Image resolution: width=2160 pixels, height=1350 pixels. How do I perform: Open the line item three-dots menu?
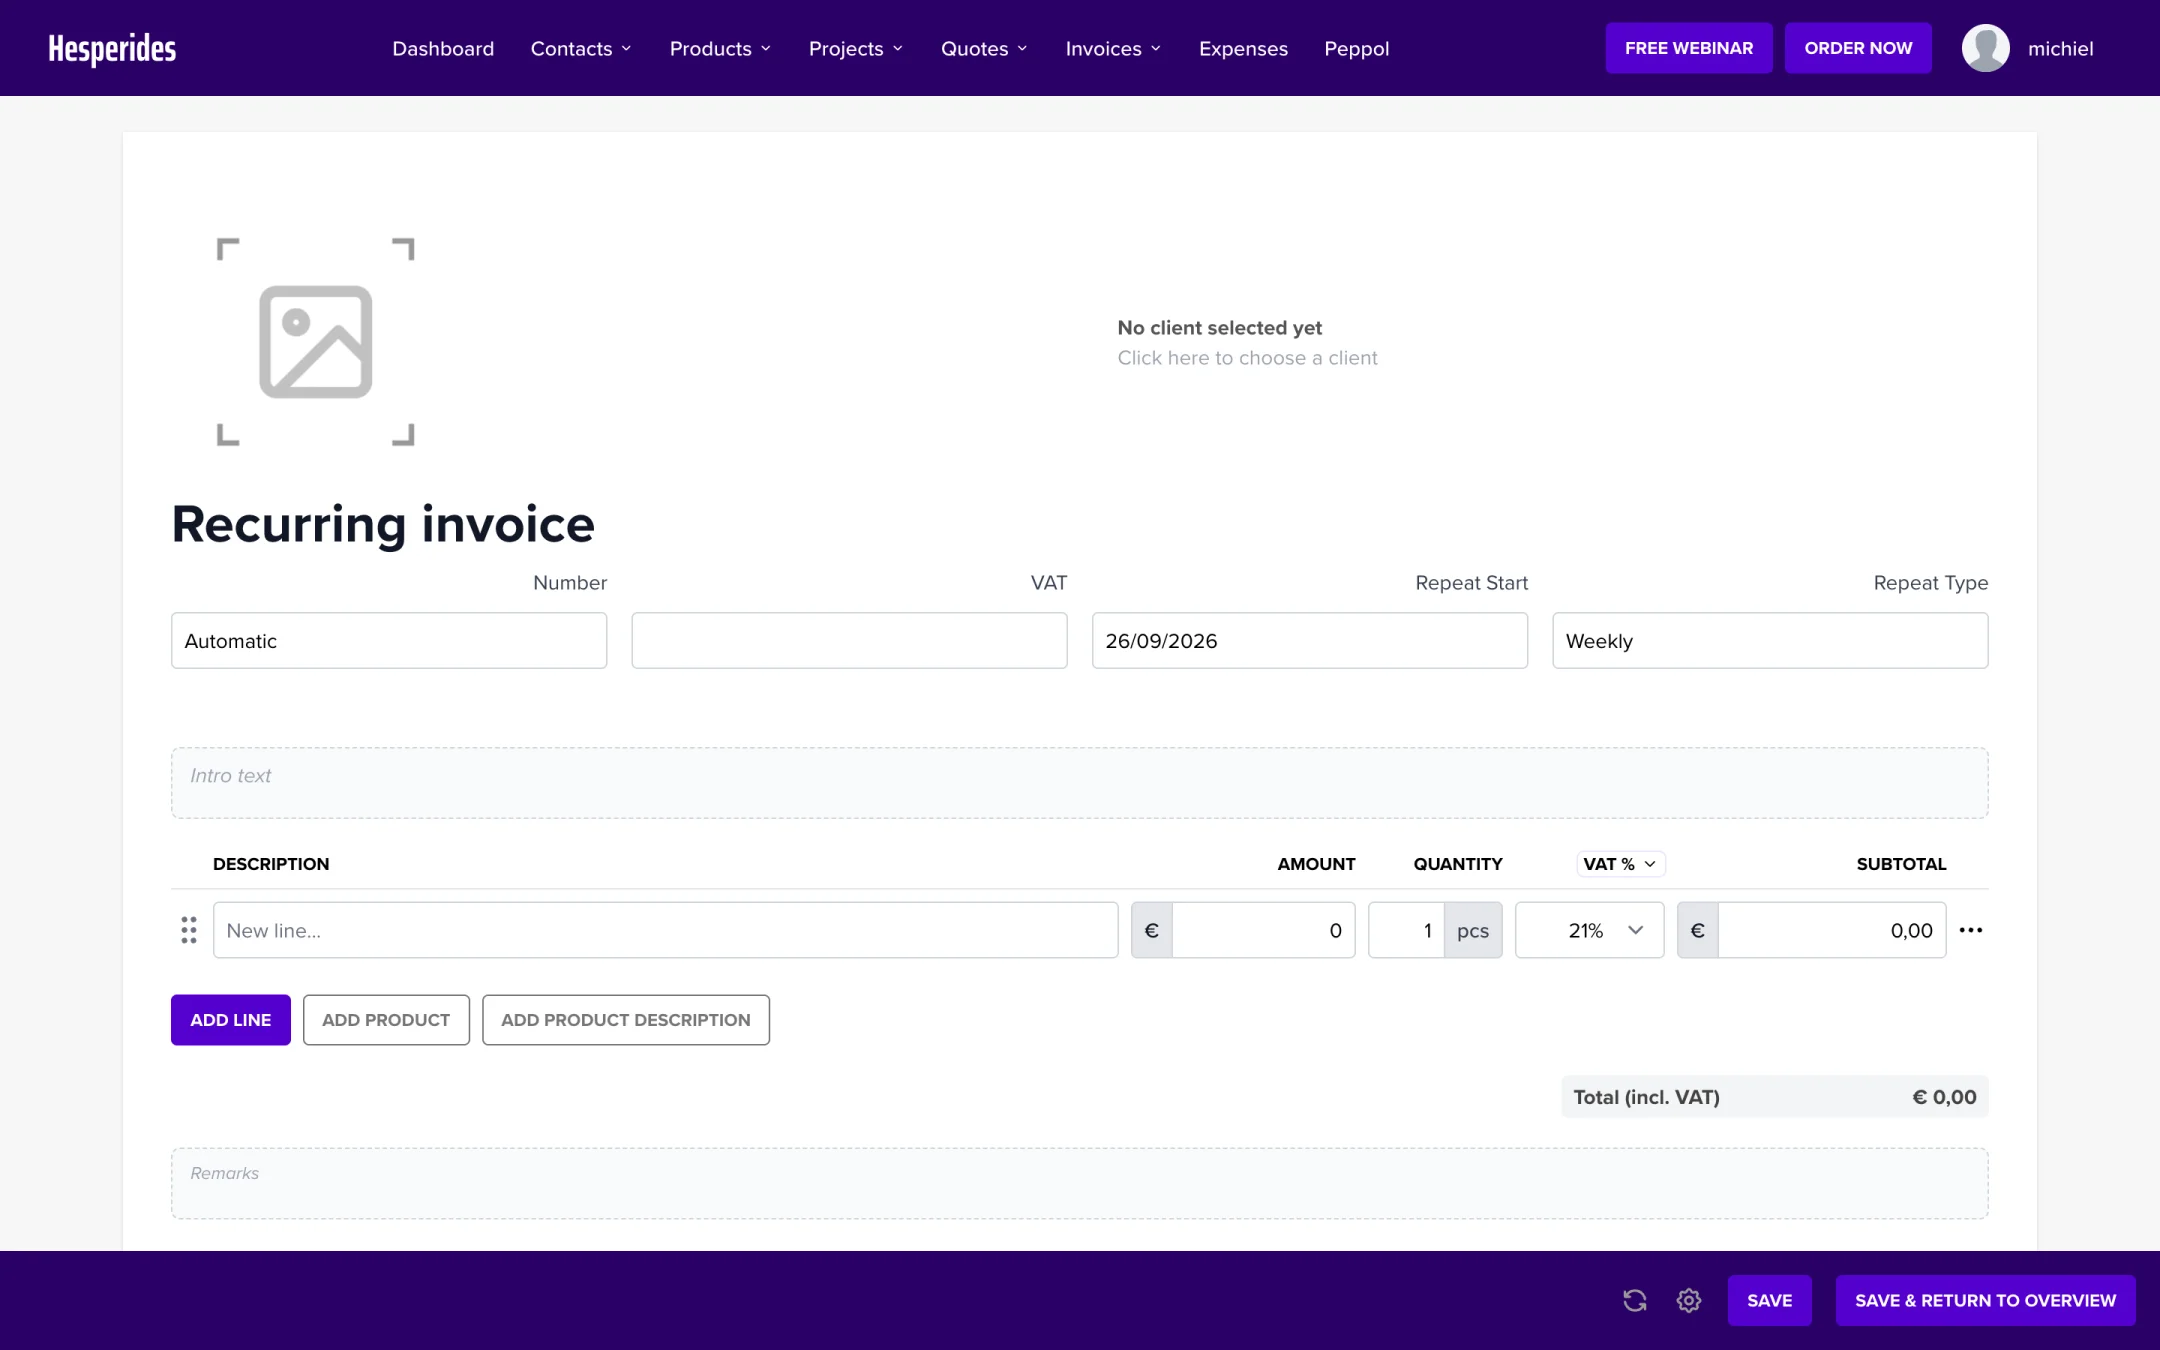pyautogui.click(x=1971, y=930)
